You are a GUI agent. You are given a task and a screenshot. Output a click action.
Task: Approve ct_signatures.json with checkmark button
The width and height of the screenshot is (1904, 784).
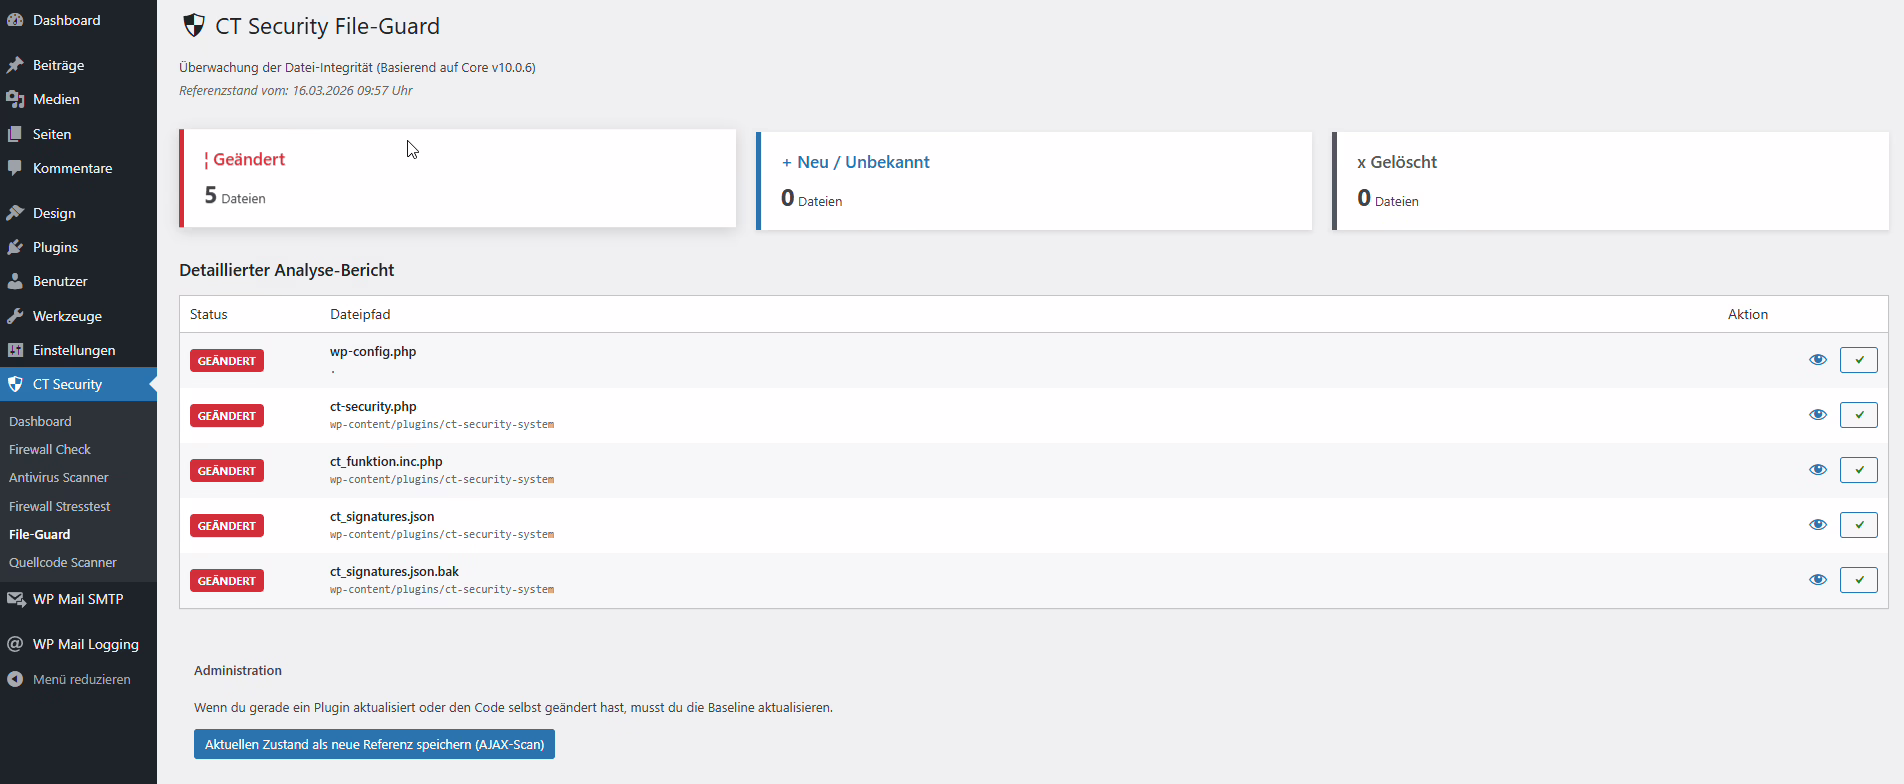click(x=1859, y=525)
